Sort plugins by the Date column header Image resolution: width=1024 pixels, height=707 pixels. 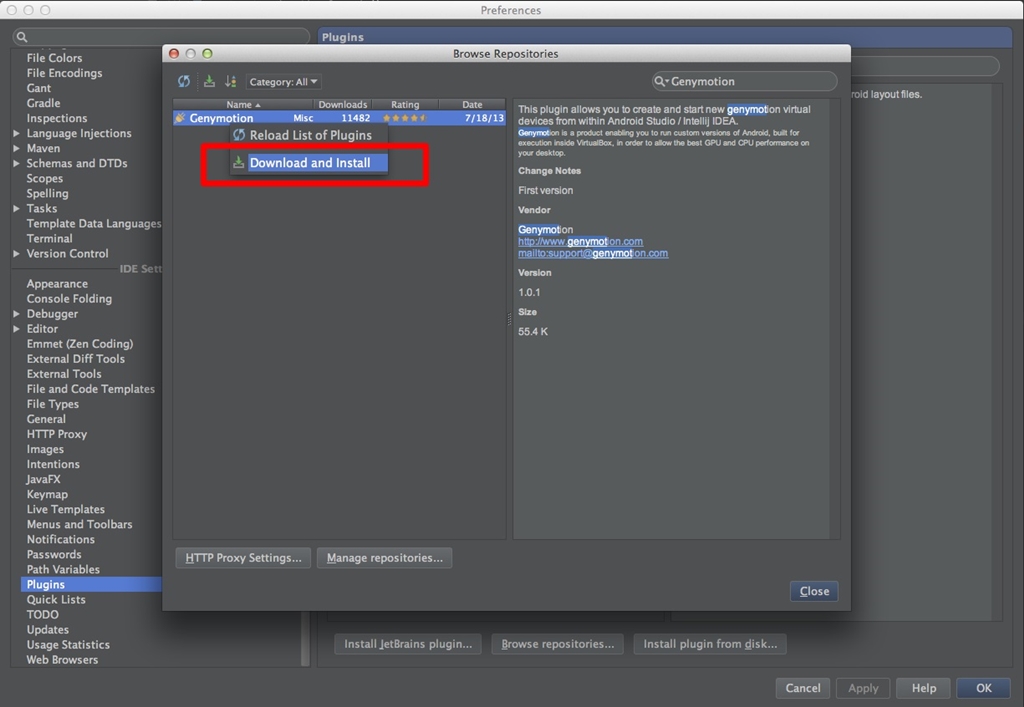point(472,104)
